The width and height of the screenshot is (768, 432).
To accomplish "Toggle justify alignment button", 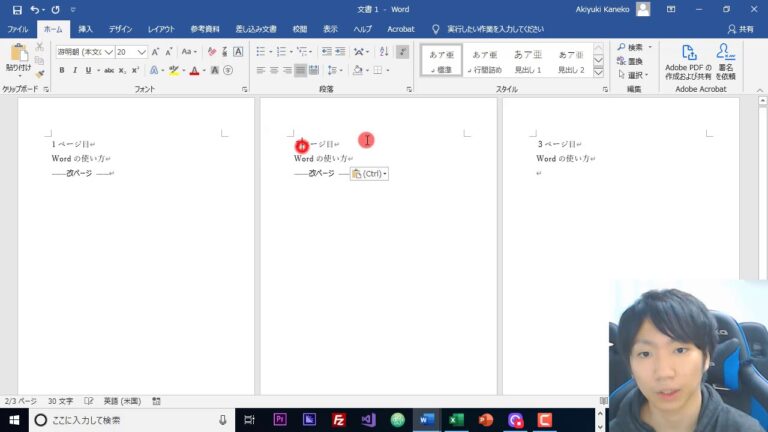I will [x=300, y=71].
